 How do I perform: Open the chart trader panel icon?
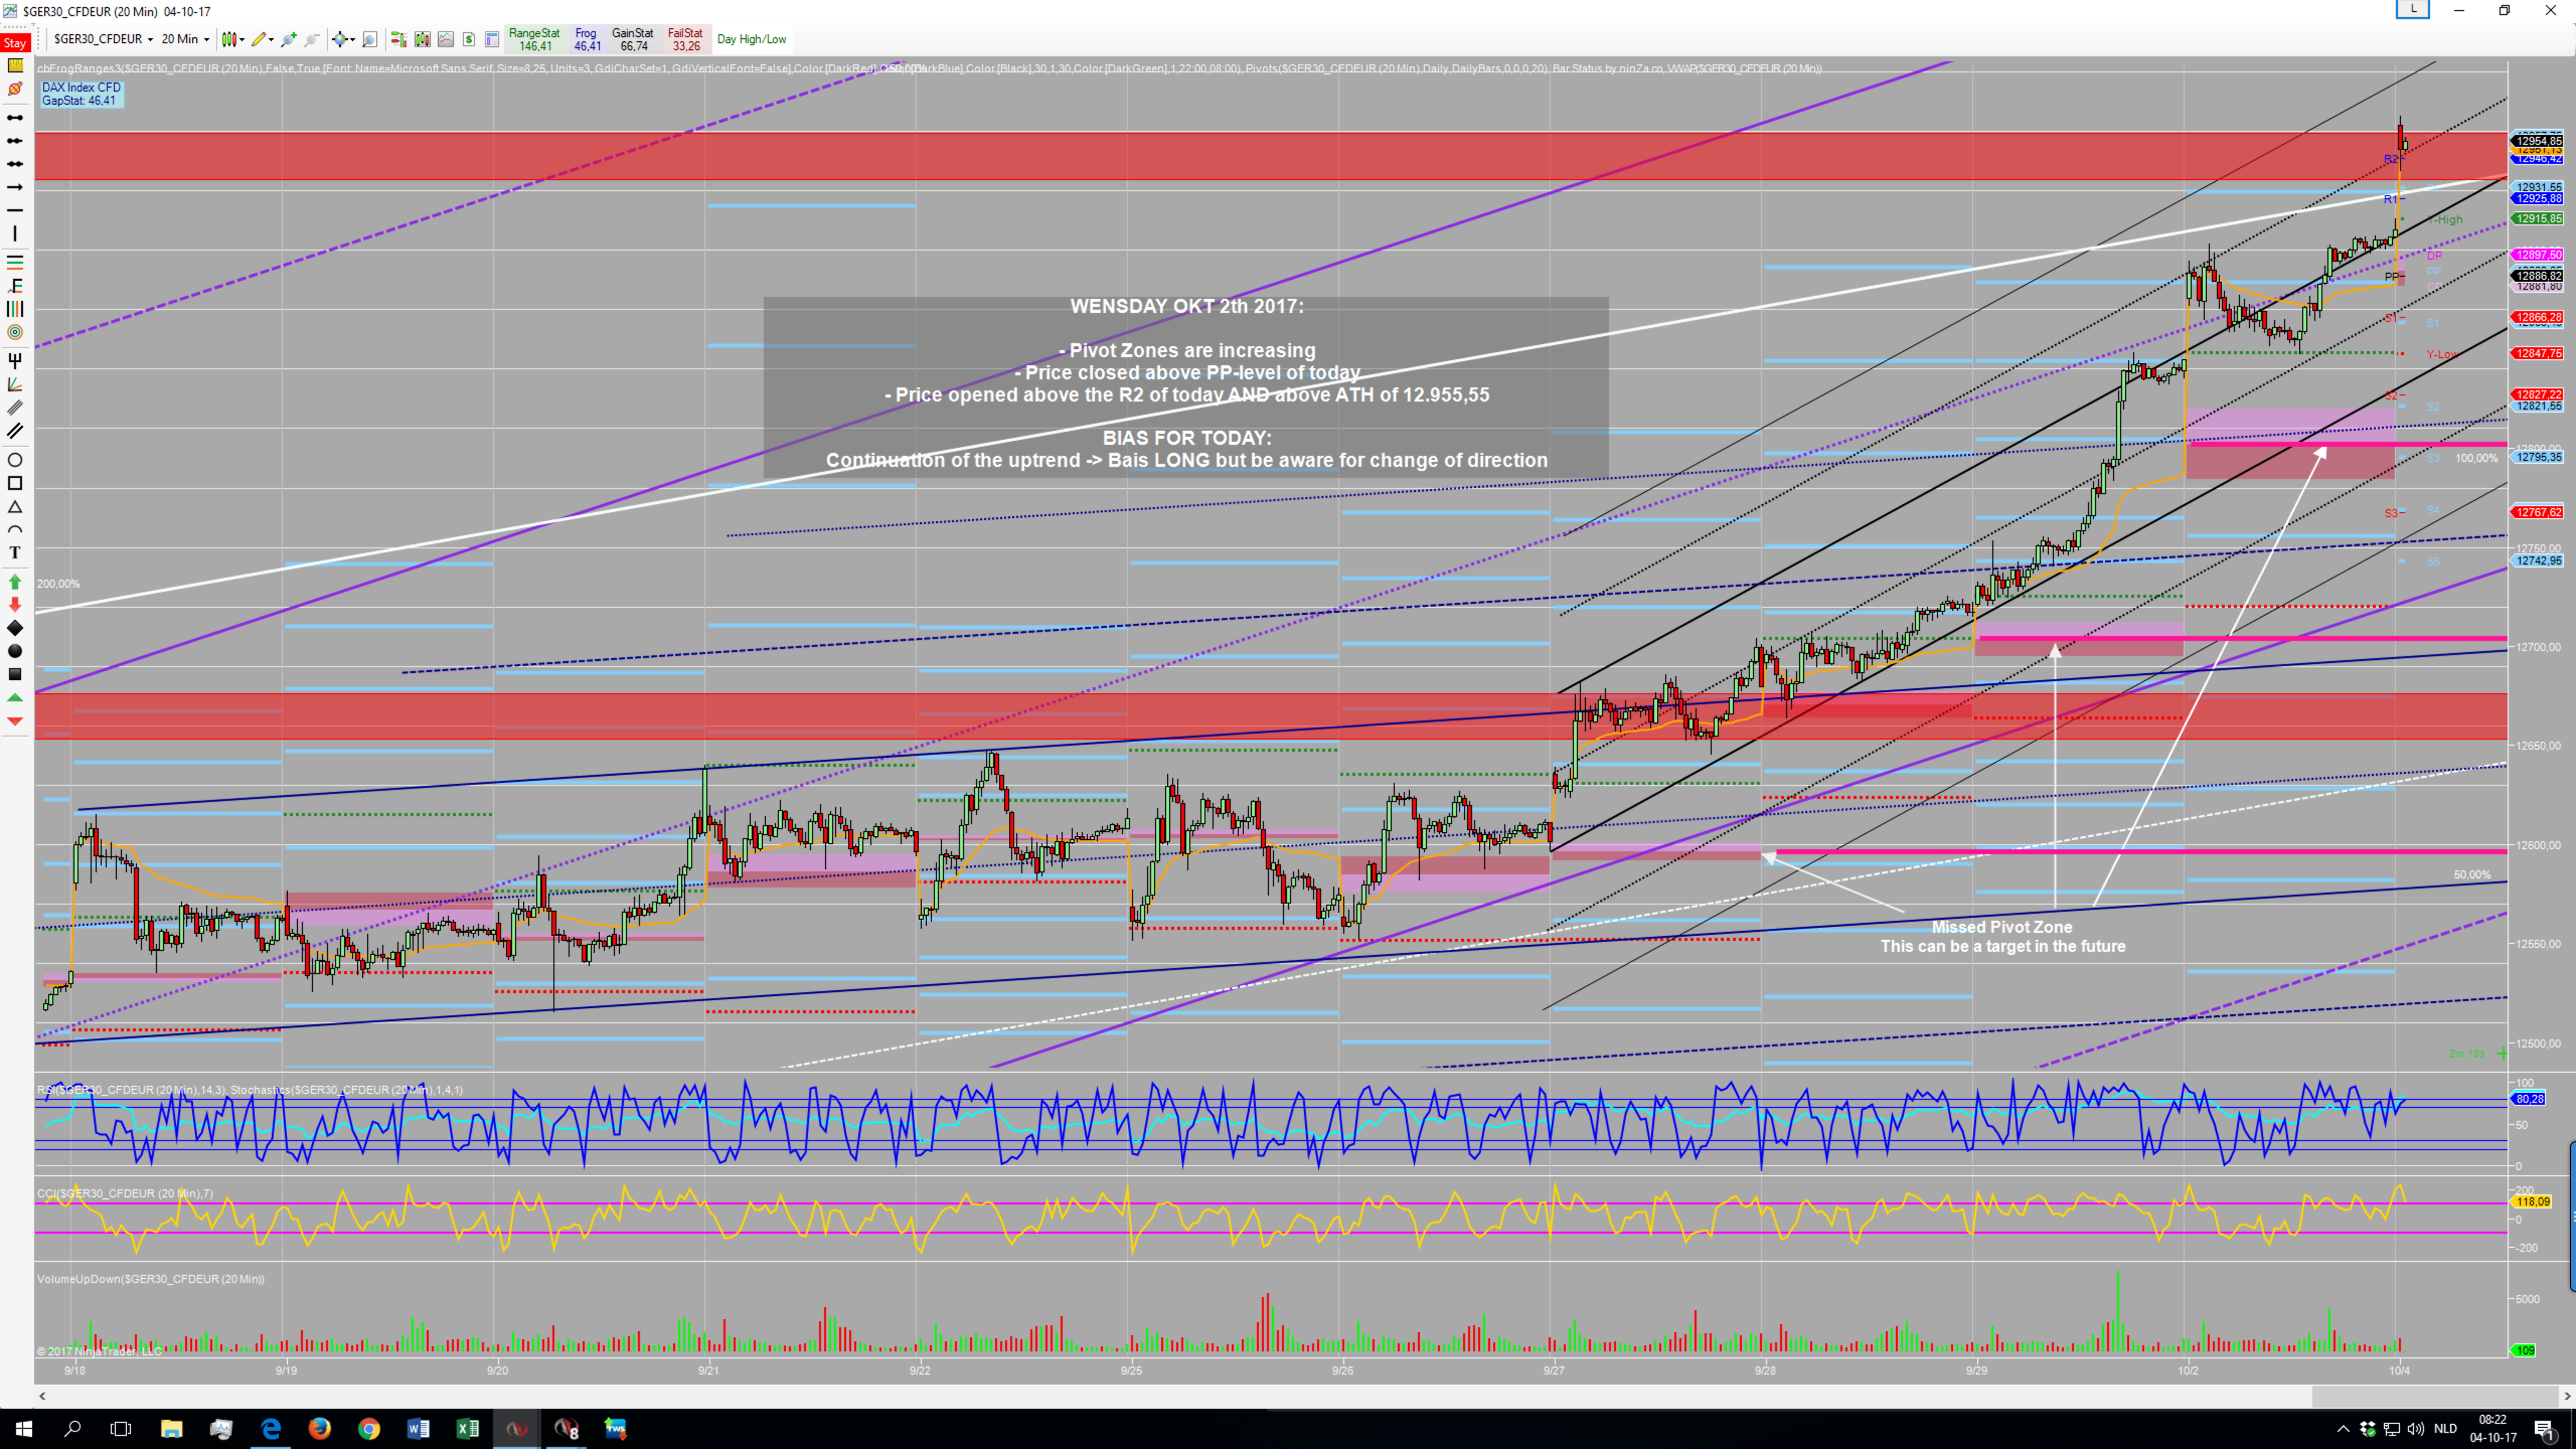[398, 39]
